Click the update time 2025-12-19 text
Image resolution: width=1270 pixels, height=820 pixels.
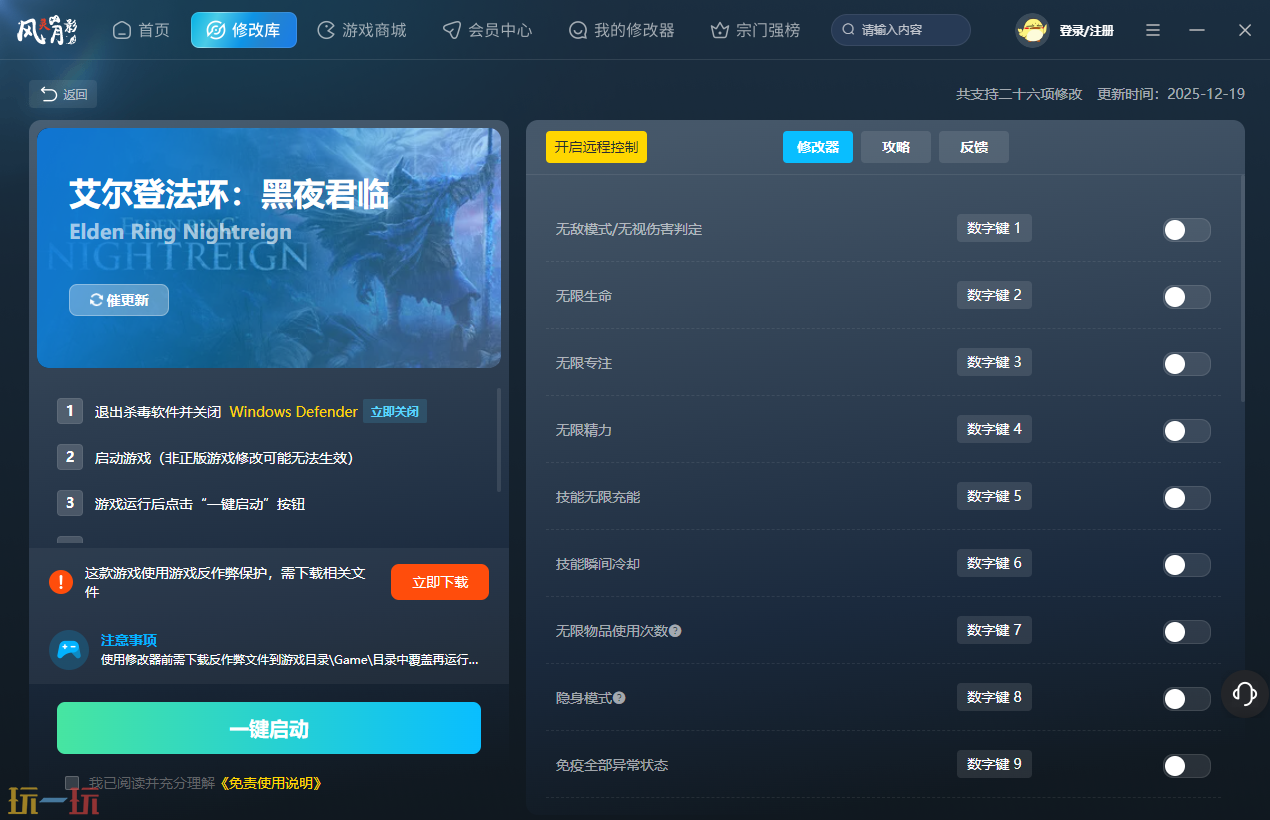pyautogui.click(x=1171, y=94)
